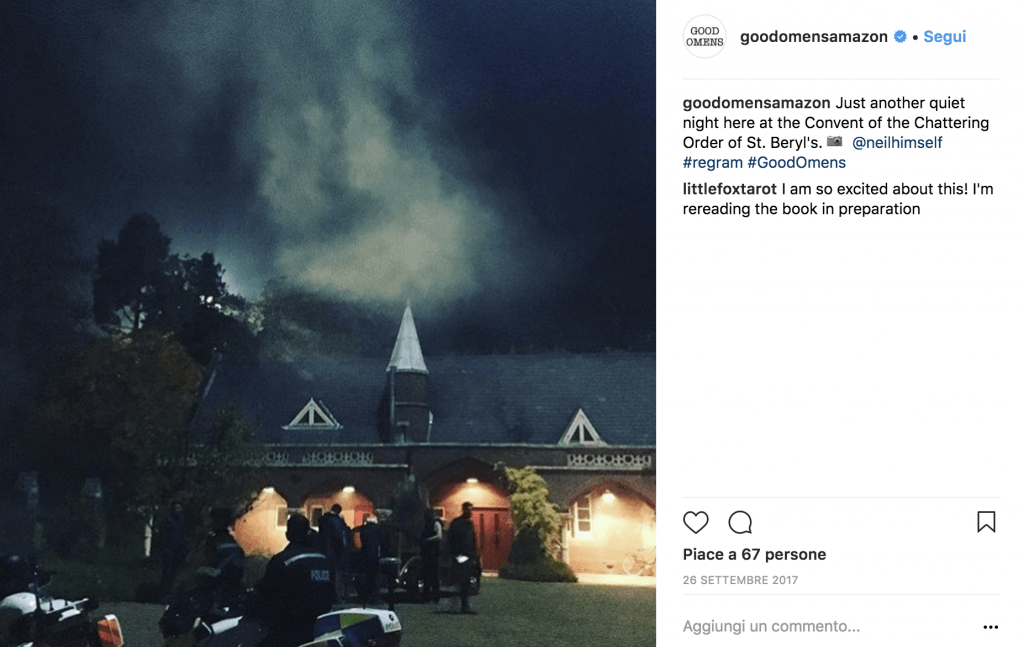This screenshot has height=647, width=1024.
Task: Follow the account via Segui
Action: coord(944,37)
